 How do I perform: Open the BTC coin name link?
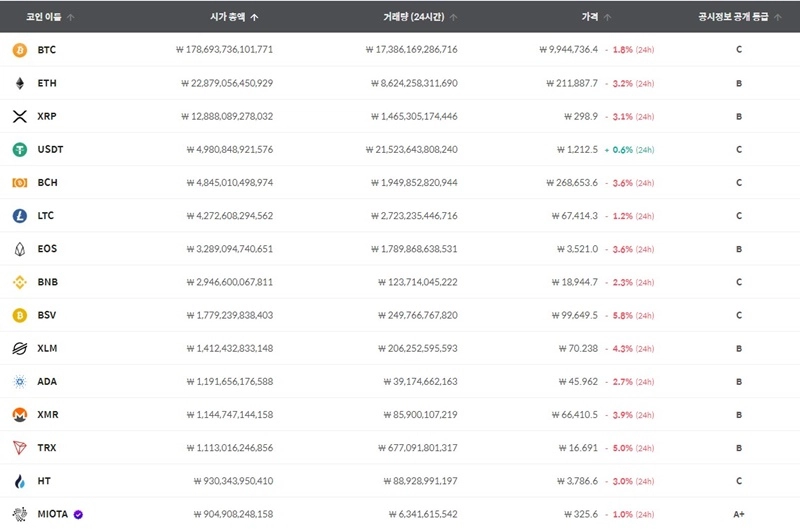point(46,50)
